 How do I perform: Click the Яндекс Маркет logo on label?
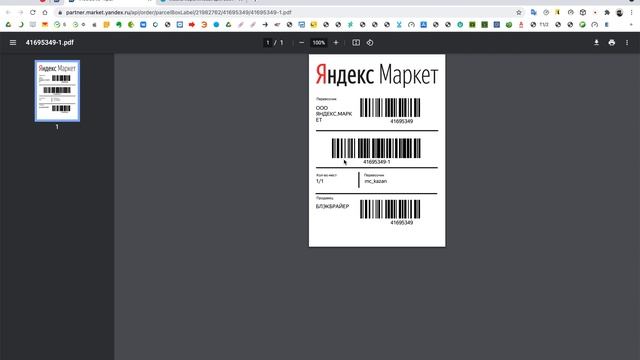coord(377,75)
